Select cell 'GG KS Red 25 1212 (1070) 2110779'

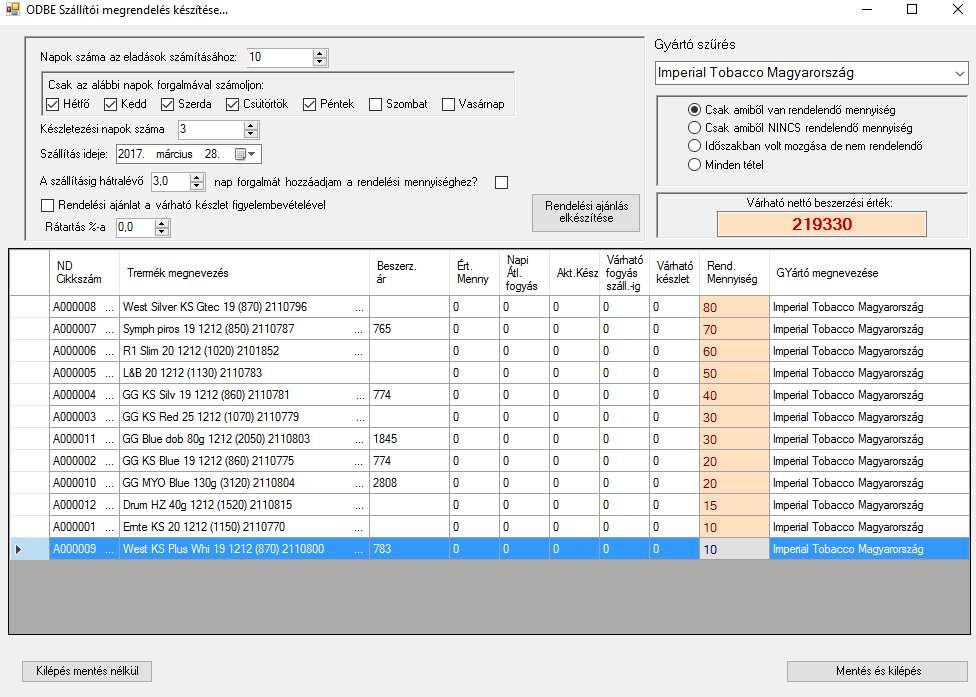pos(244,417)
